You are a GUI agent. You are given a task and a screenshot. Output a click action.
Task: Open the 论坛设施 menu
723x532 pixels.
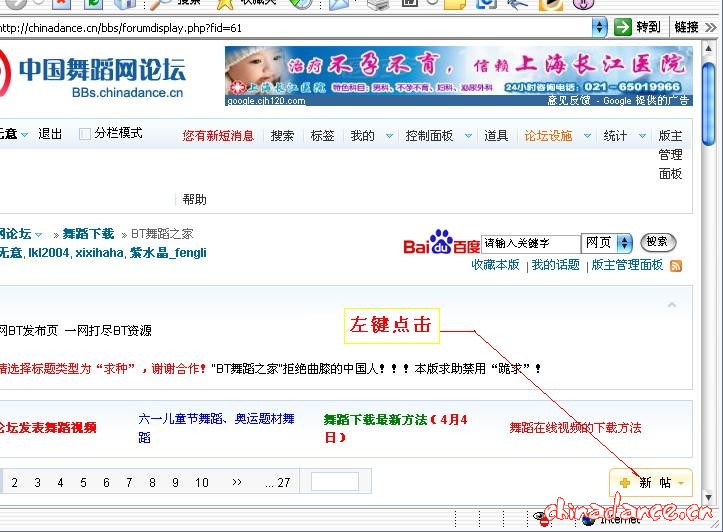point(548,136)
